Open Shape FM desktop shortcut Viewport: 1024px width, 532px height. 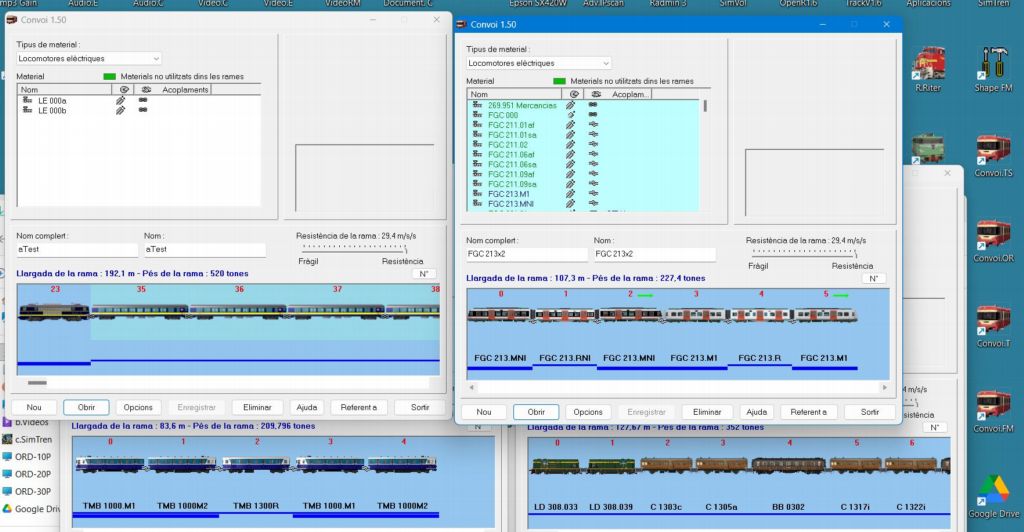tap(993, 70)
